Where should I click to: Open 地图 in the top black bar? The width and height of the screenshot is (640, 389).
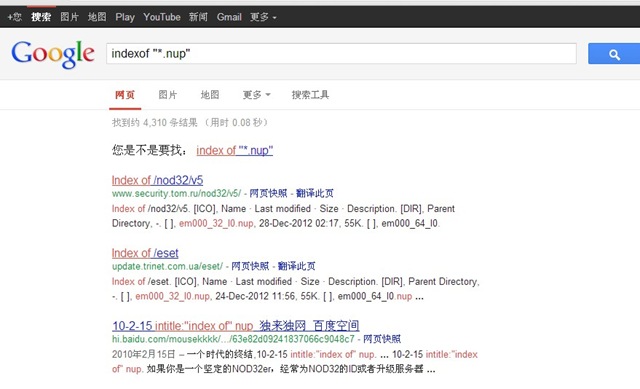(97, 17)
